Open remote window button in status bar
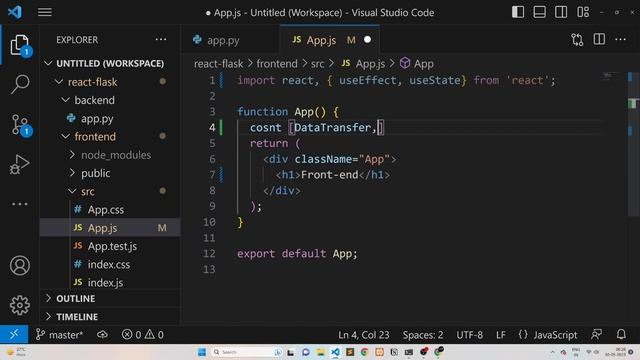The image size is (640, 360). [14, 335]
